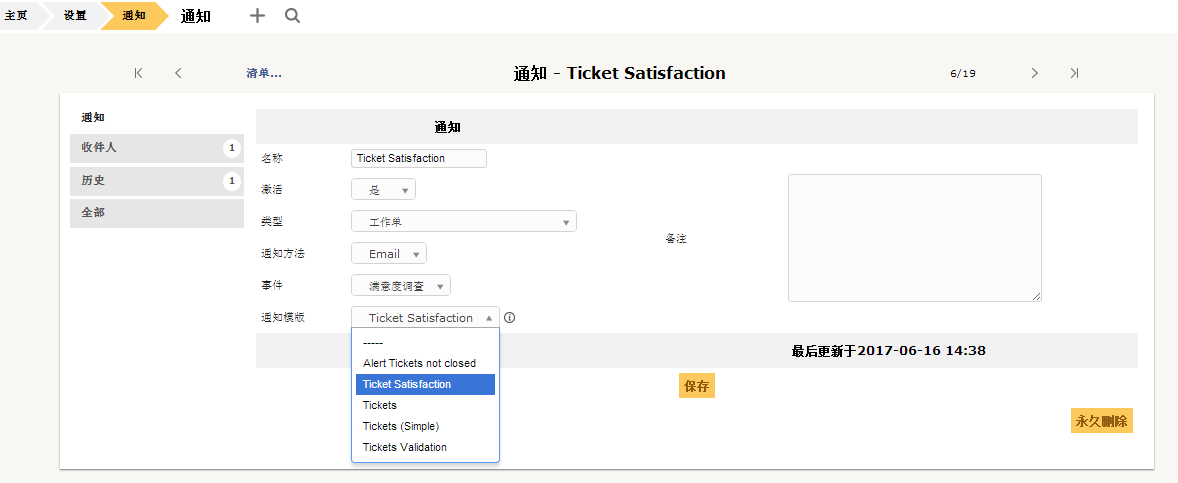This screenshot has height=483, width=1178.
Task: Open the 清单... list link
Action: point(264,74)
